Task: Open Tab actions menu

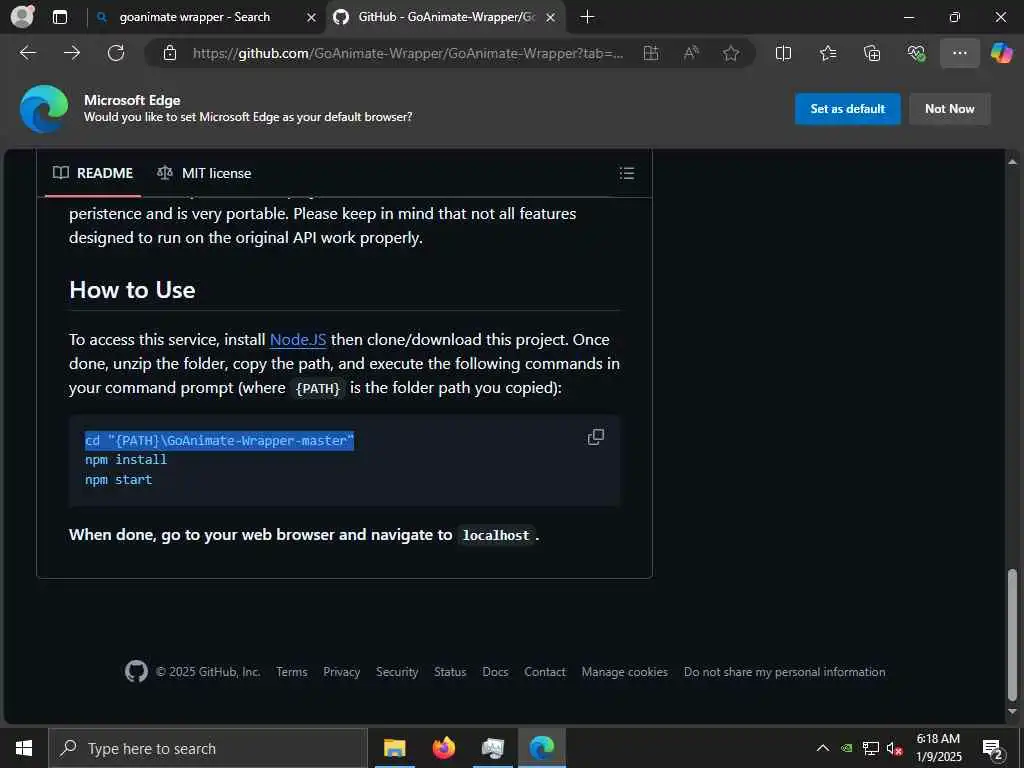Action: pos(60,17)
